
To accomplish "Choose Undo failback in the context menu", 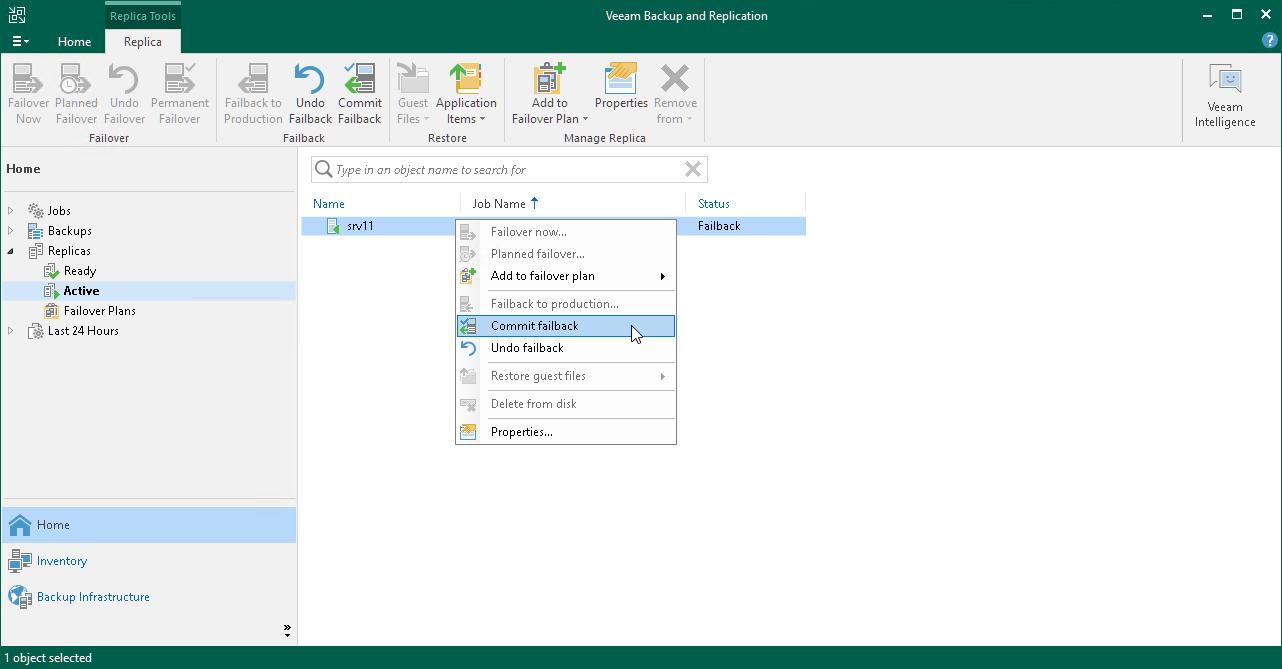I will (x=566, y=348).
